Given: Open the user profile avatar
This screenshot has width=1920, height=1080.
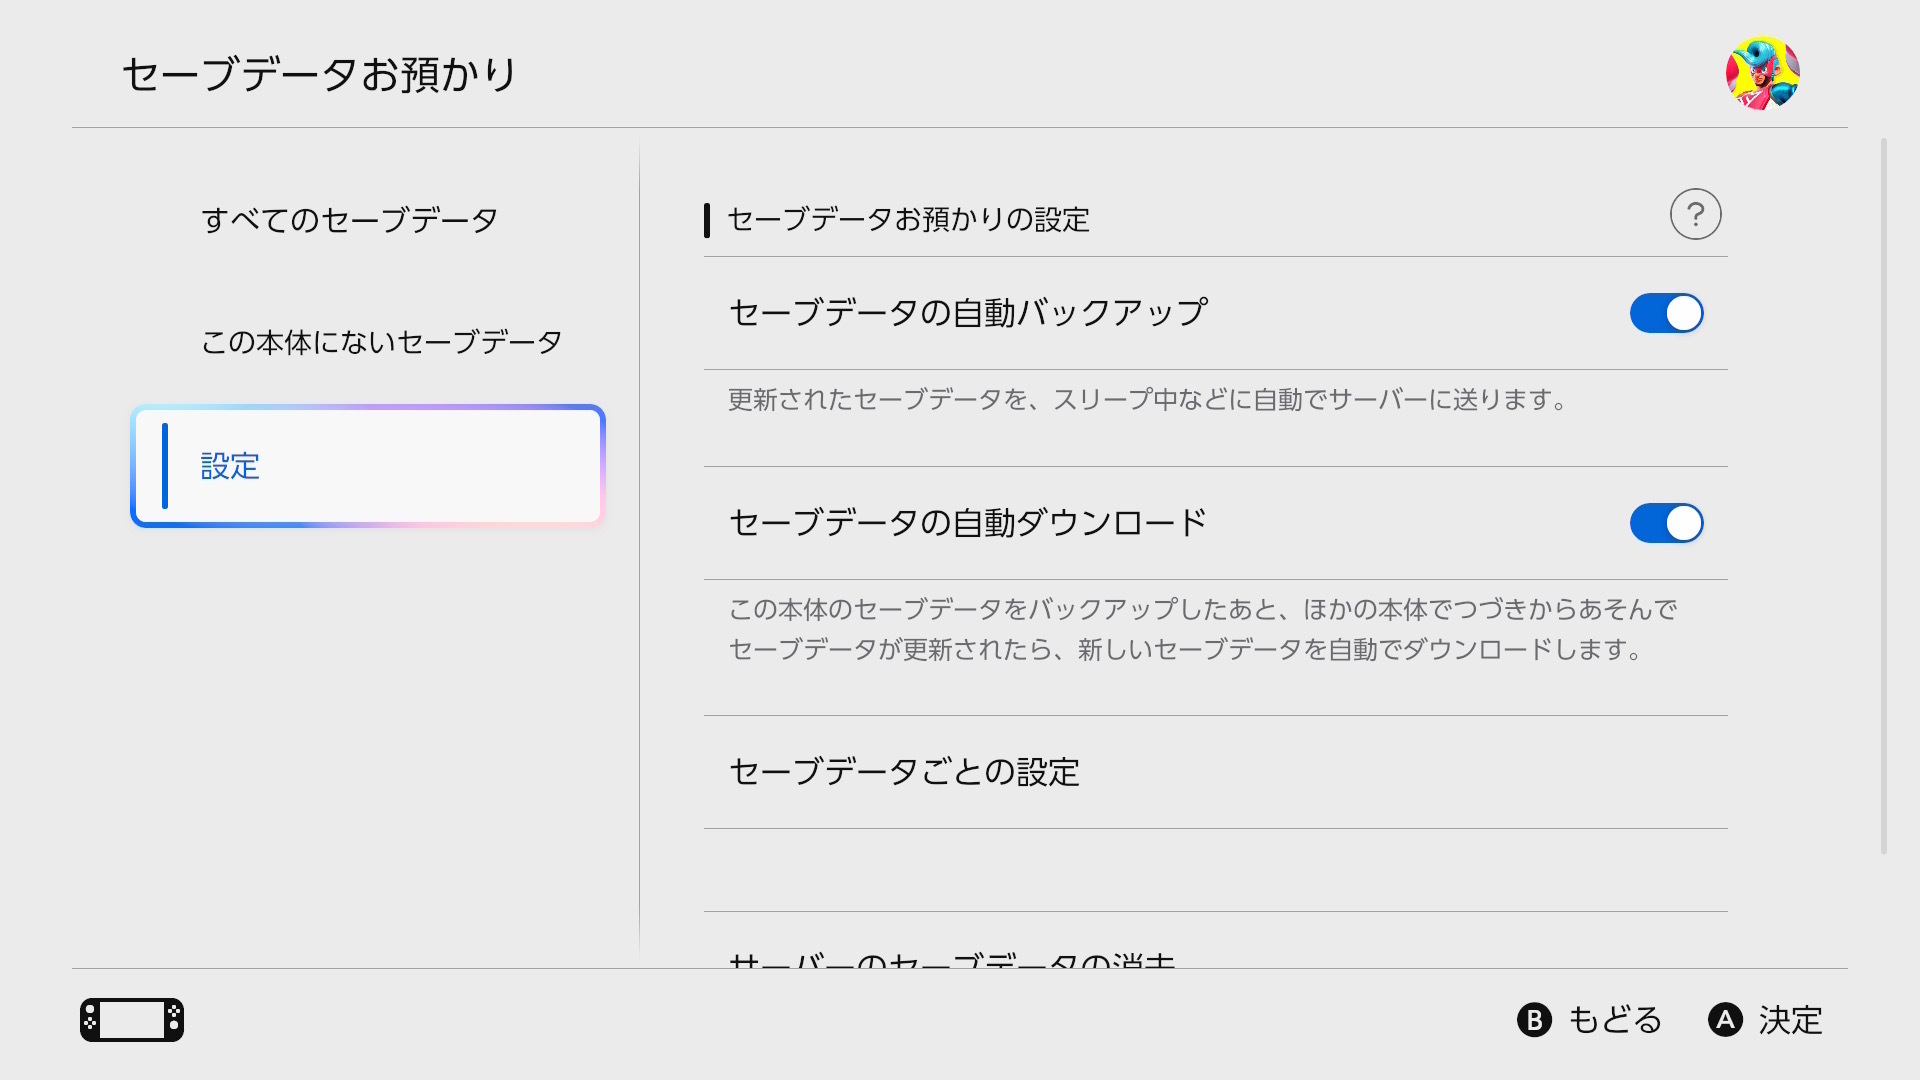Looking at the screenshot, I should pyautogui.click(x=1762, y=73).
